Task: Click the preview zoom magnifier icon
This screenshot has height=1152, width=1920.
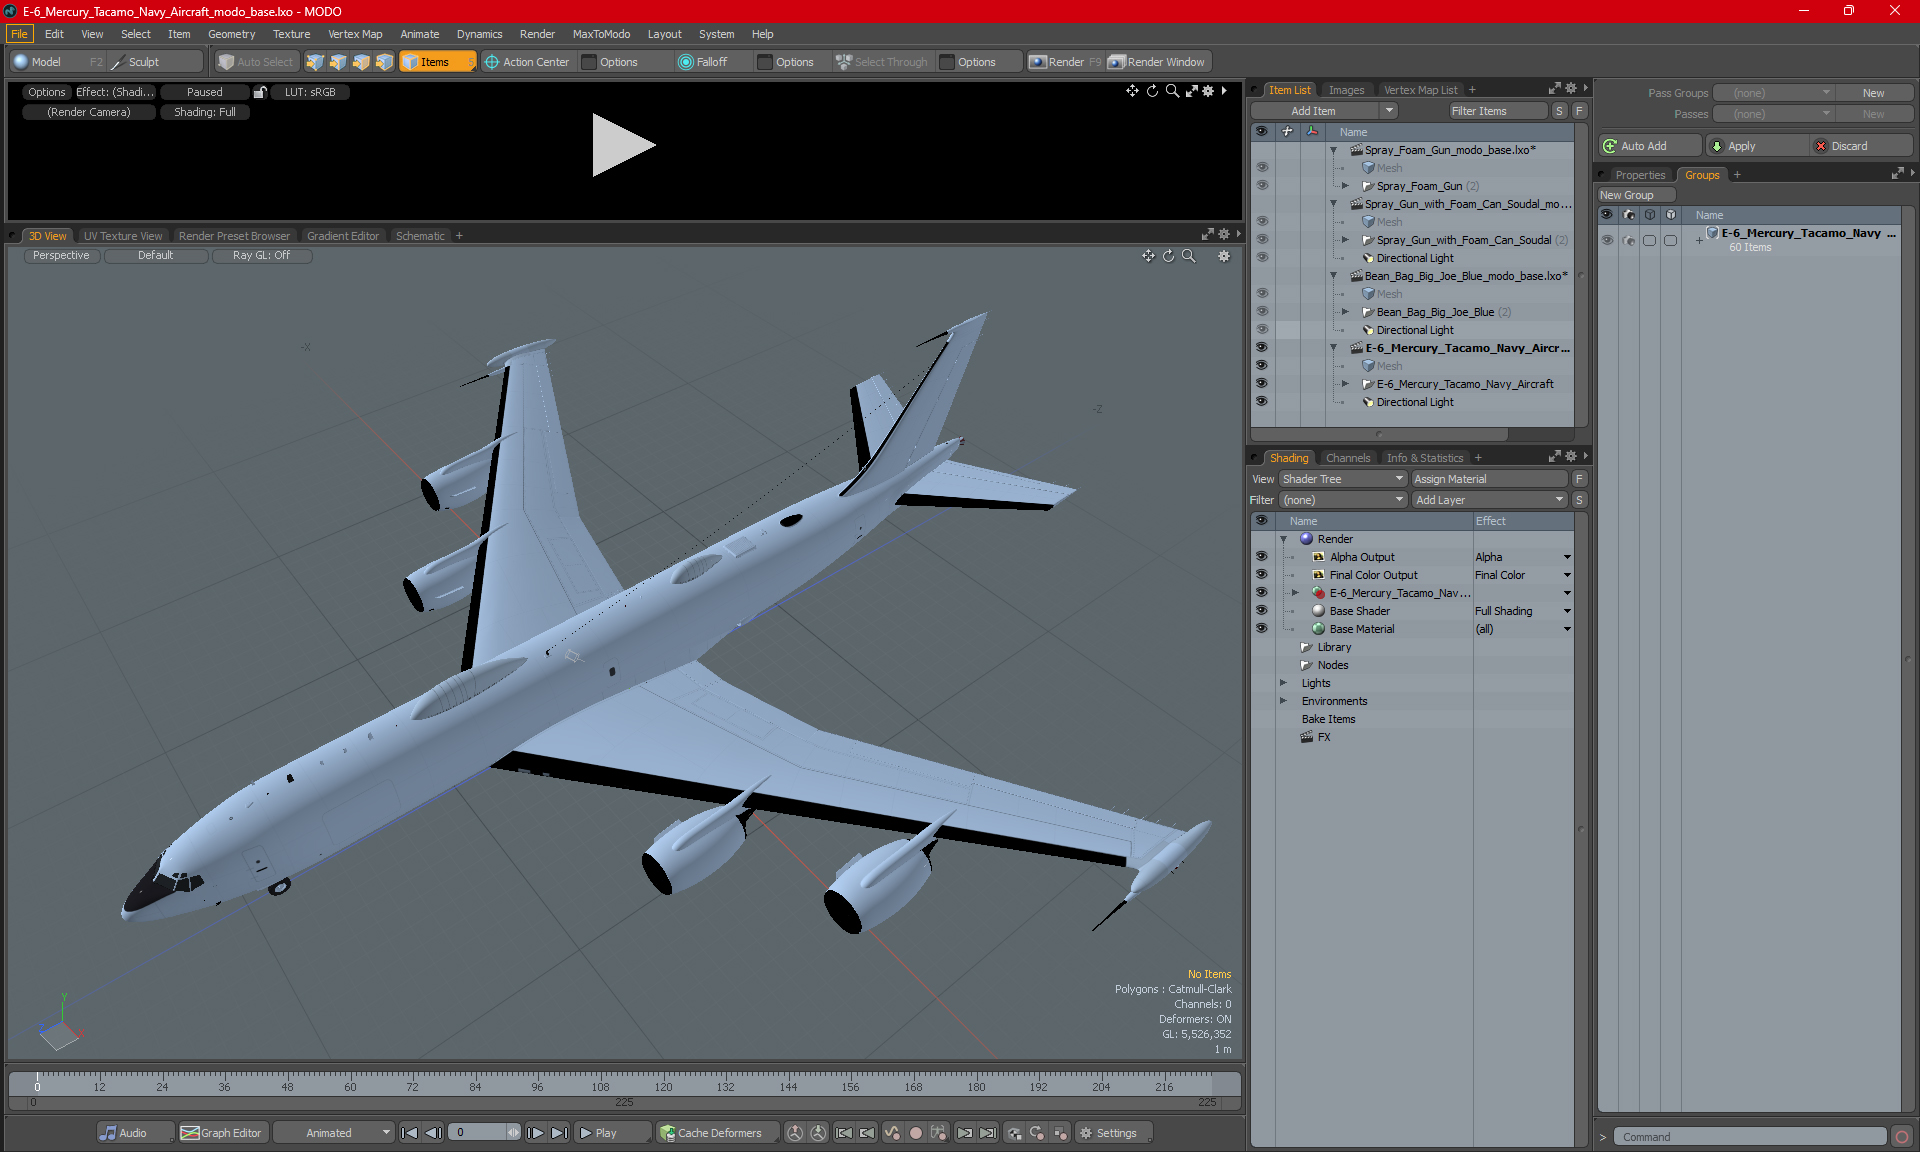Action: click(x=1172, y=91)
